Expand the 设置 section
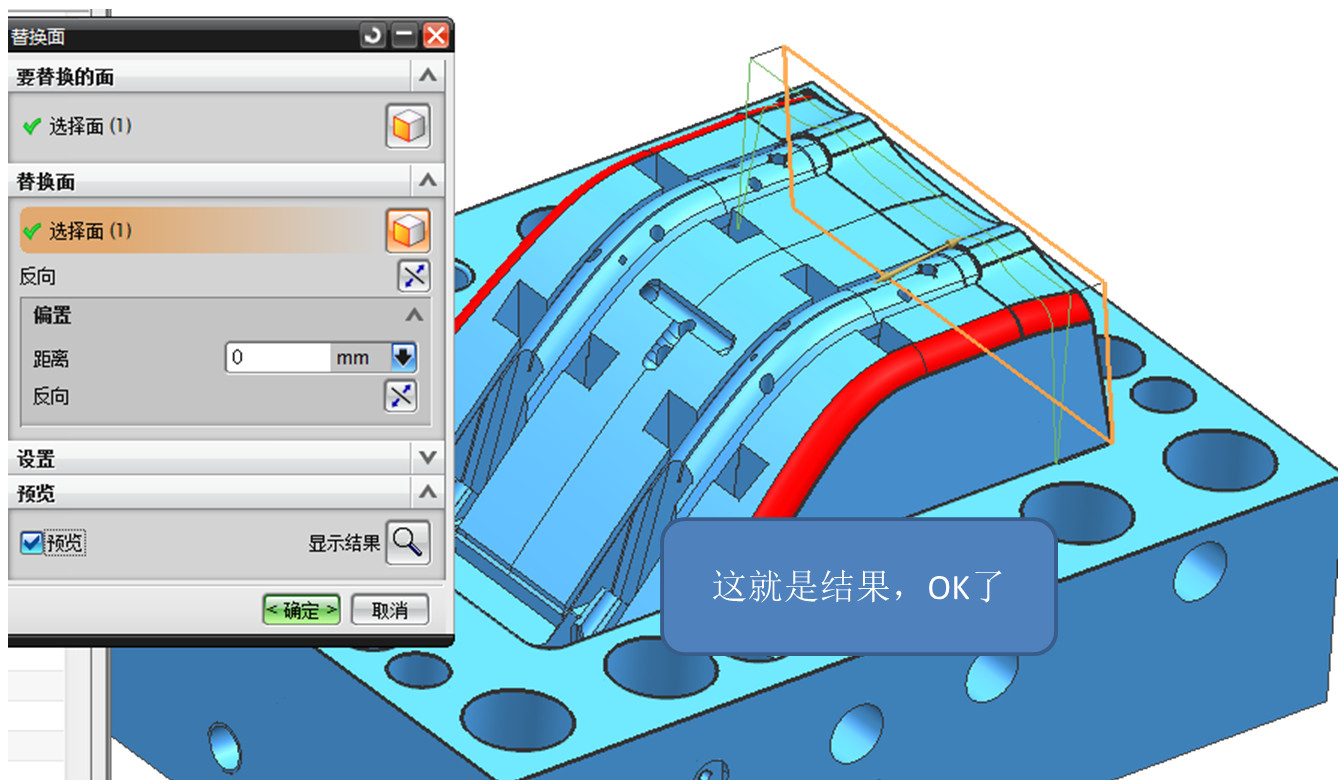Image resolution: width=1339 pixels, height=780 pixels. (x=427, y=458)
